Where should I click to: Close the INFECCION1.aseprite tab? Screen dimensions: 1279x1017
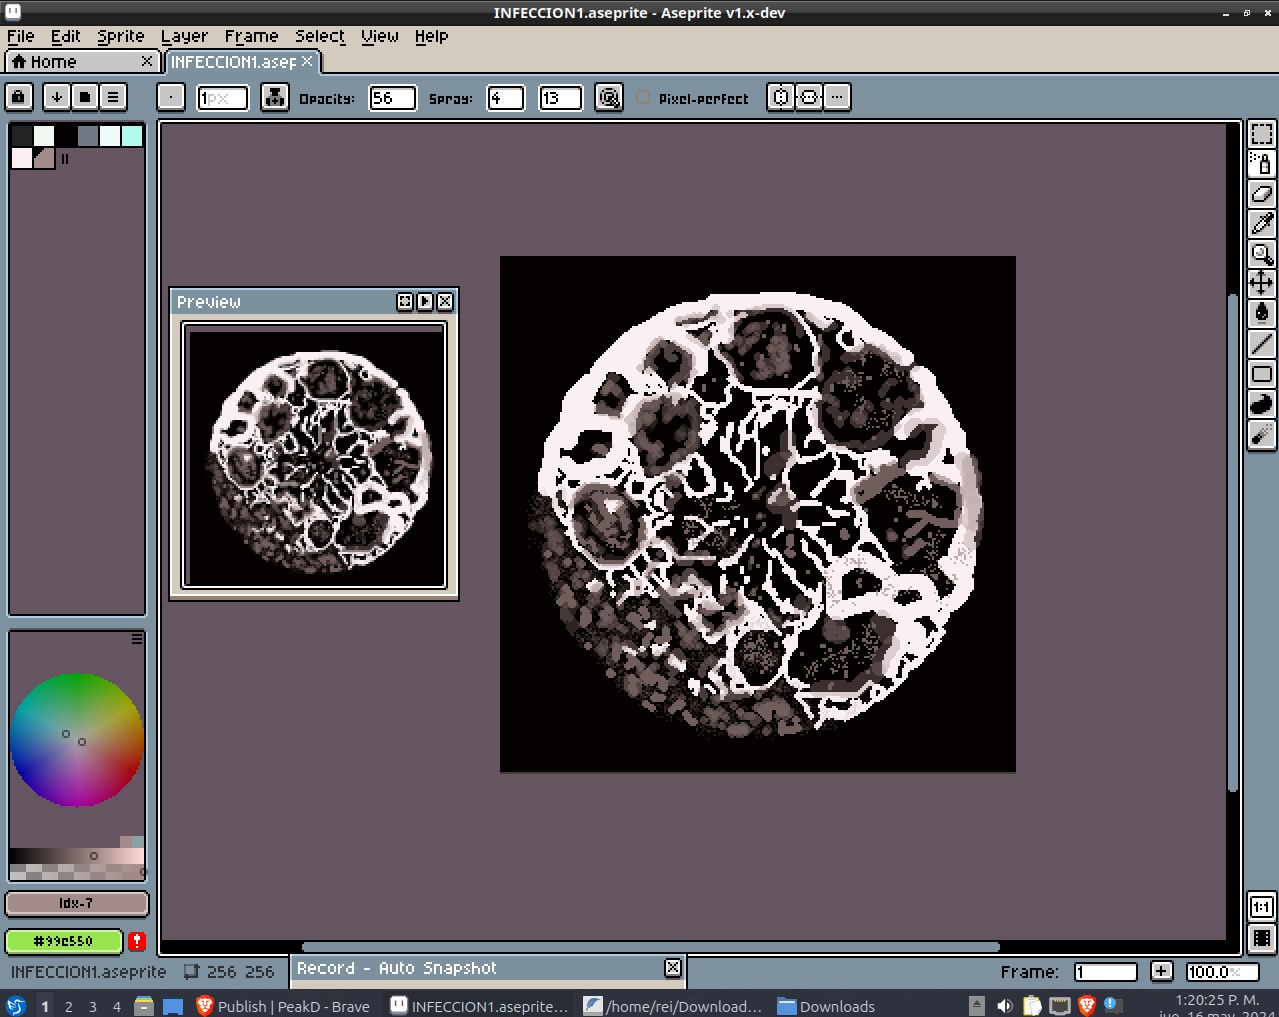click(308, 61)
